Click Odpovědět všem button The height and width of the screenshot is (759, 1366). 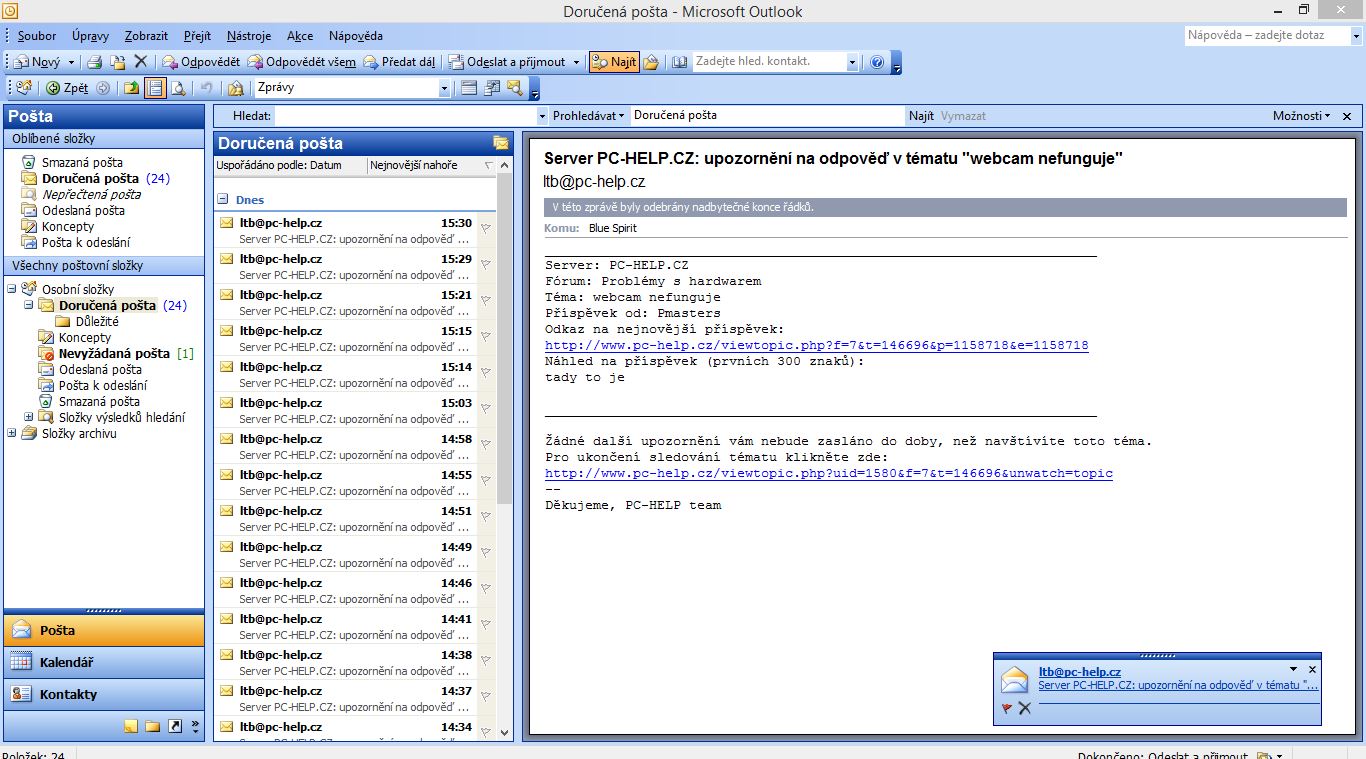click(302, 62)
